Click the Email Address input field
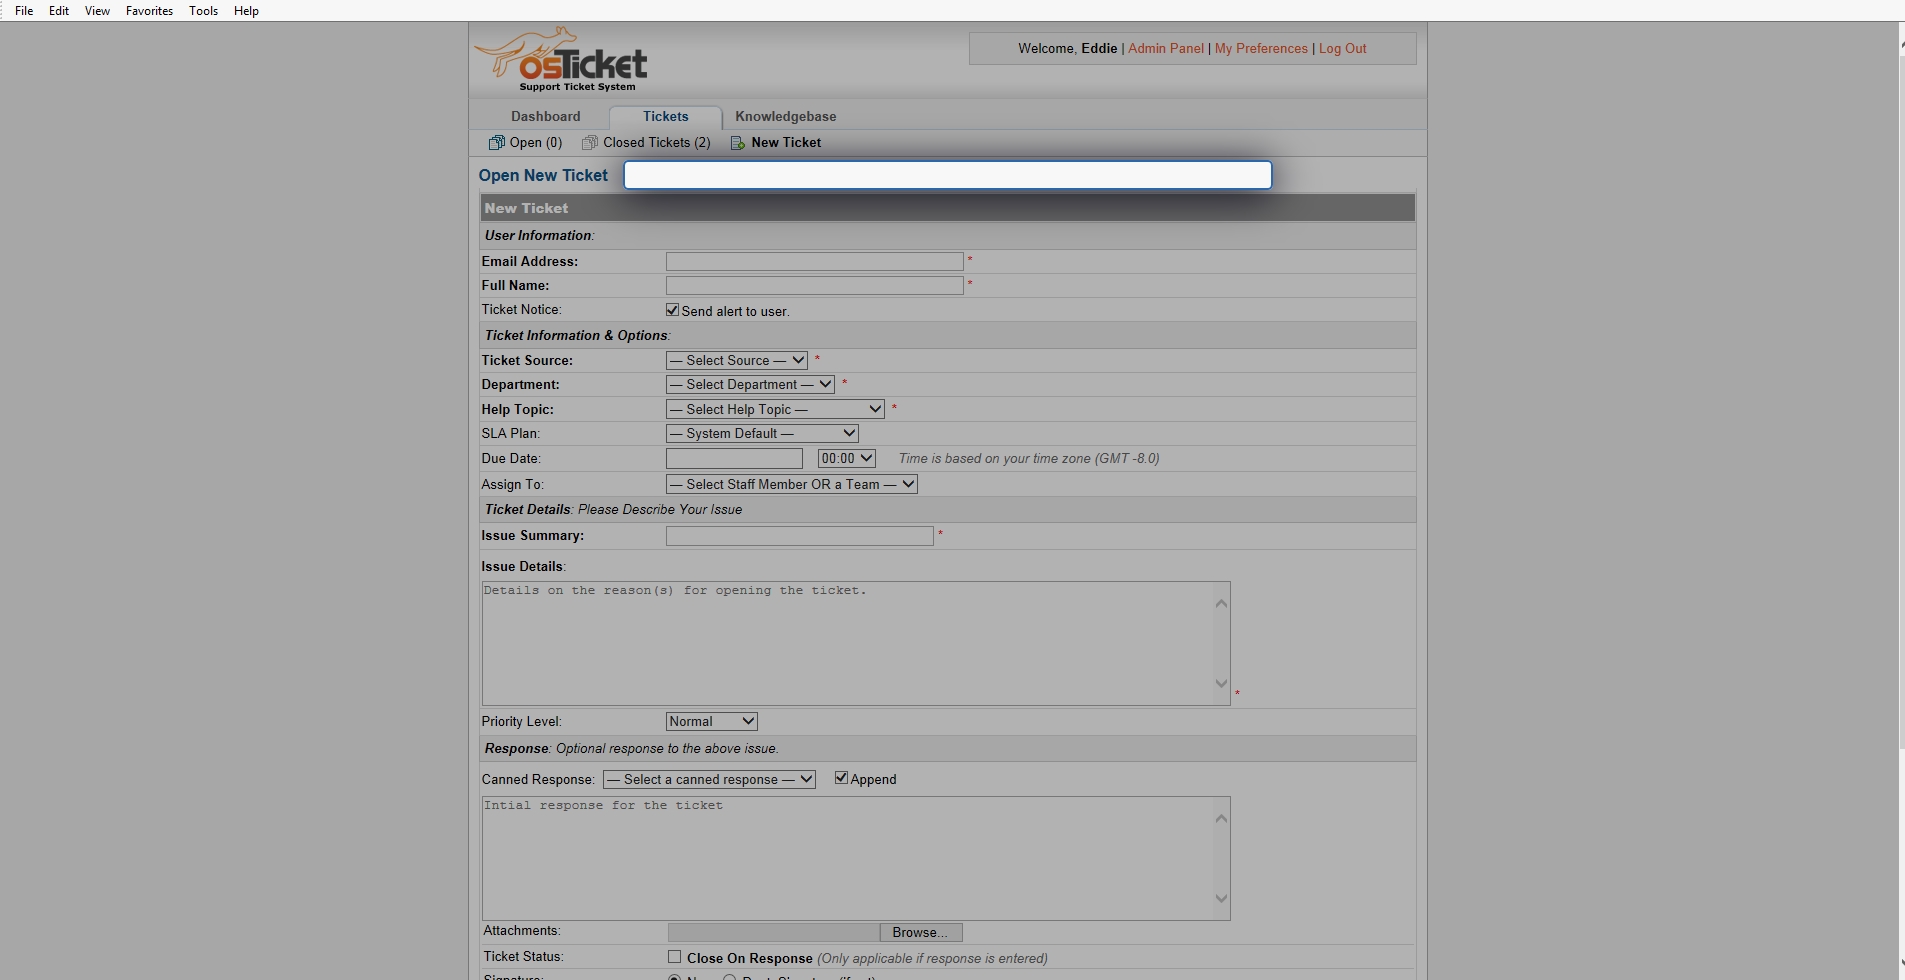Viewport: 1905px width, 980px height. click(814, 261)
